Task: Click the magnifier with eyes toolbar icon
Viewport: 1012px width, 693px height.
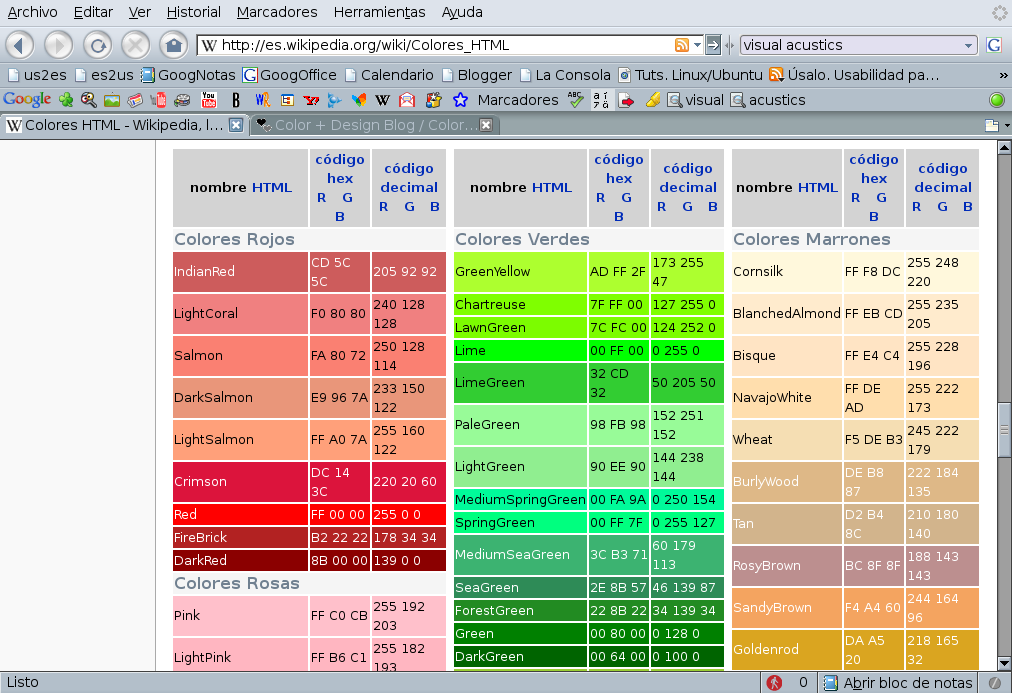Action: pos(88,100)
